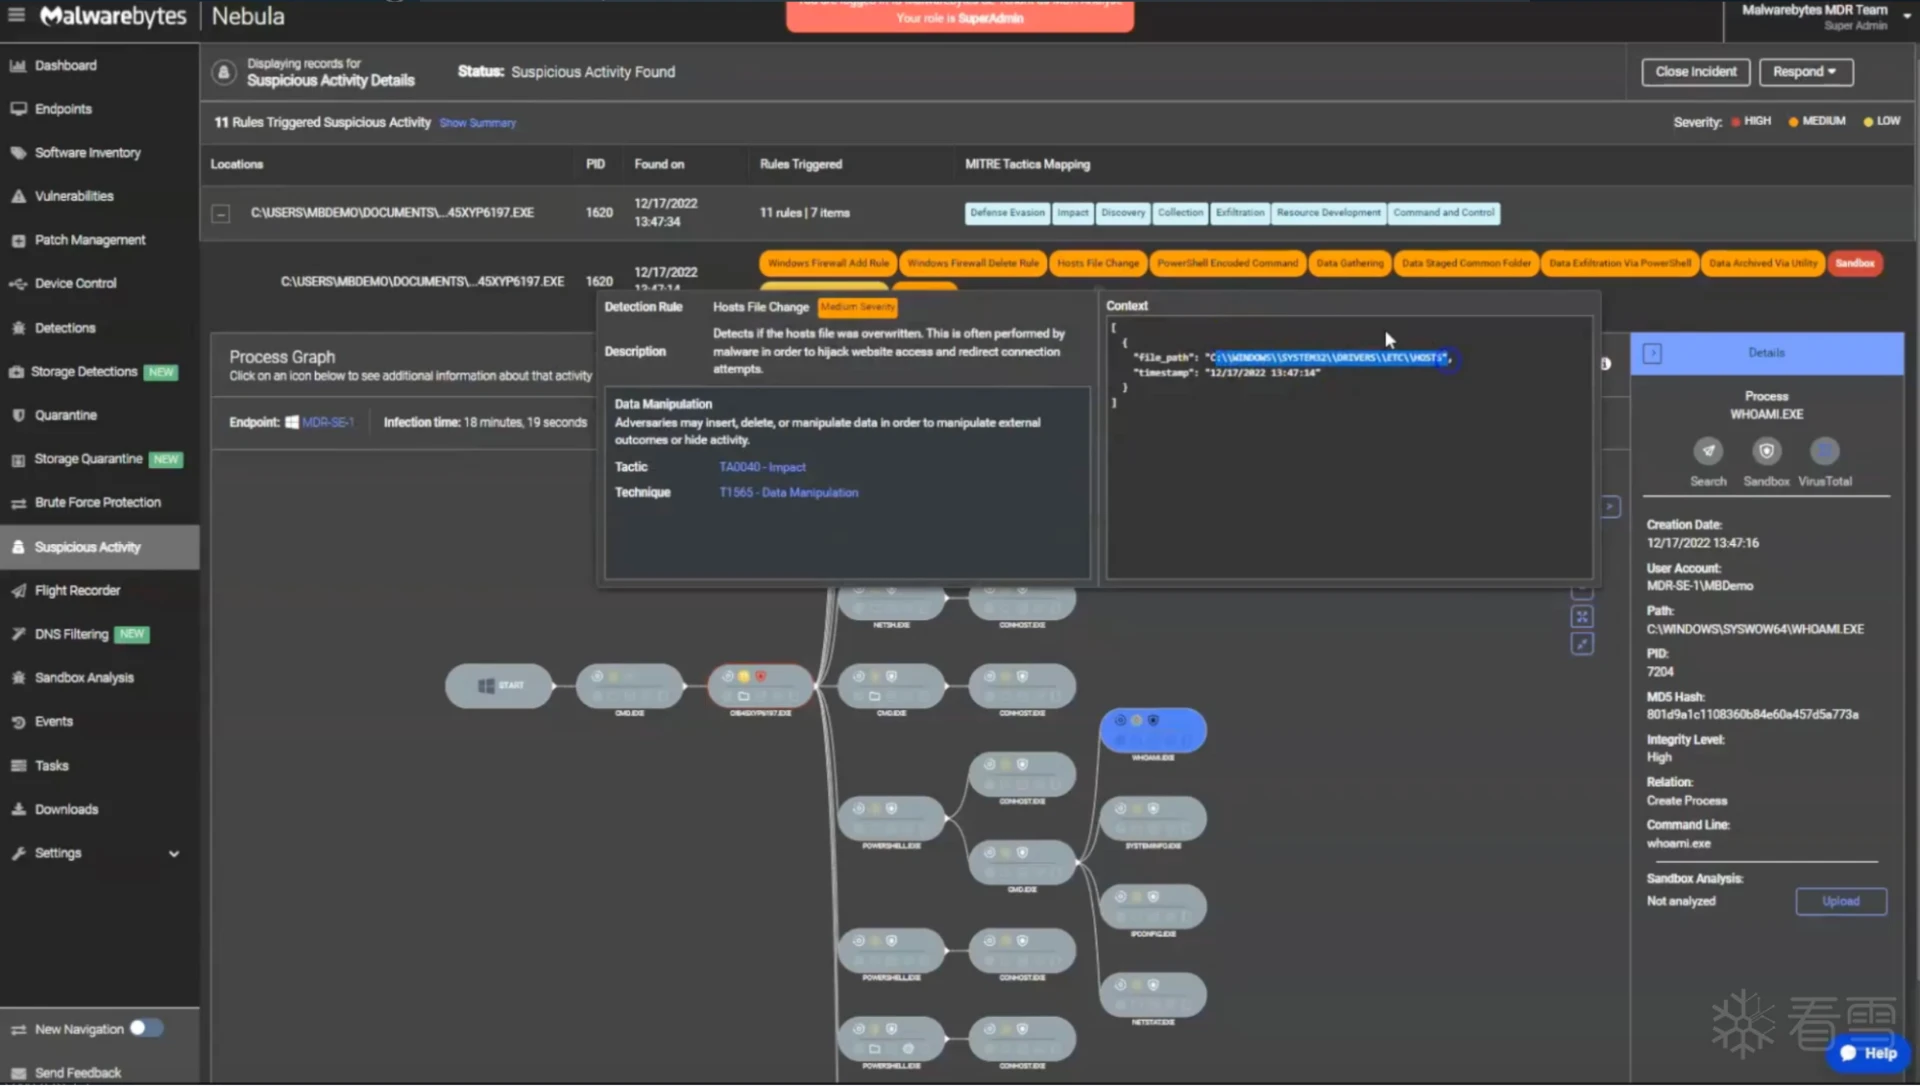Click the Resource Development MITRE tag

[1329, 213]
